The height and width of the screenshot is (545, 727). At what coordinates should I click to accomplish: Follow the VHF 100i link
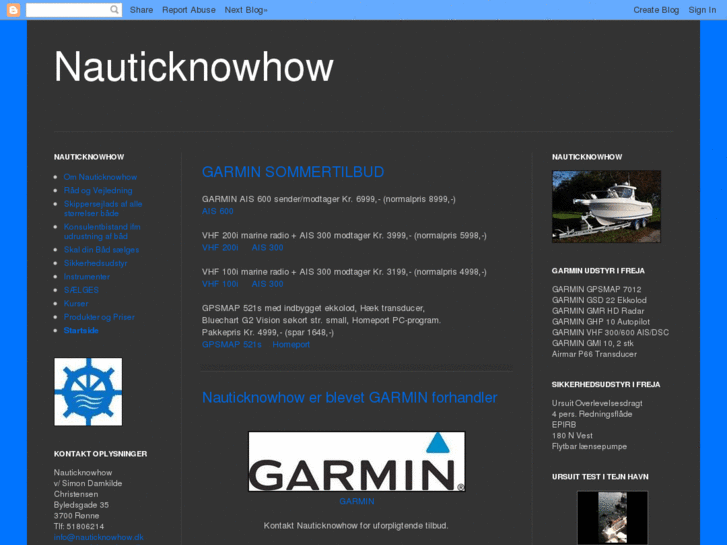(220, 283)
